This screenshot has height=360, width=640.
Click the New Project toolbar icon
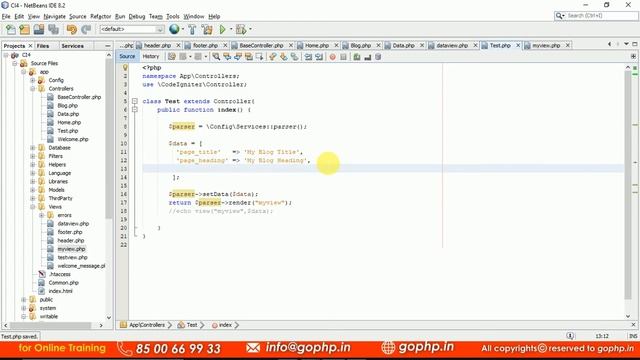coord(24,29)
